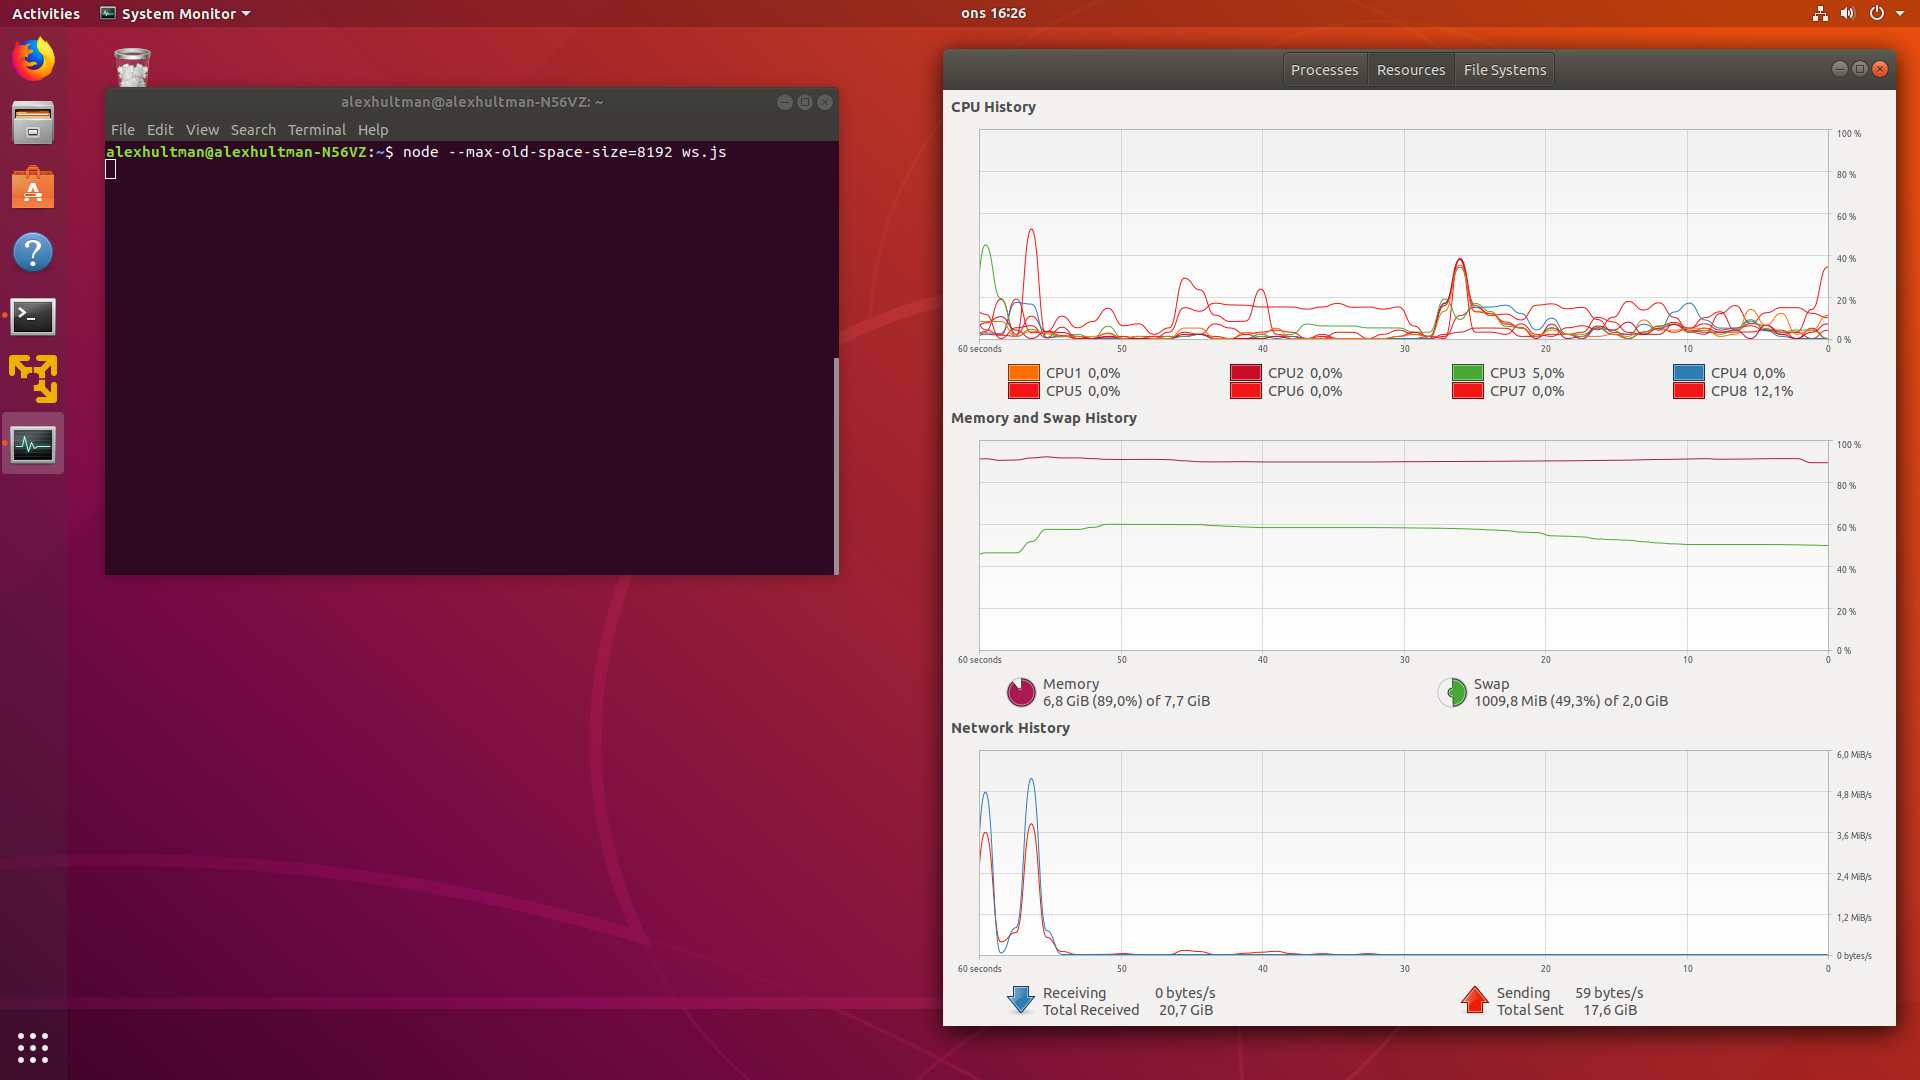Viewport: 1920px width, 1080px height.
Task: Open the power system menu arrow
Action: click(1900, 13)
